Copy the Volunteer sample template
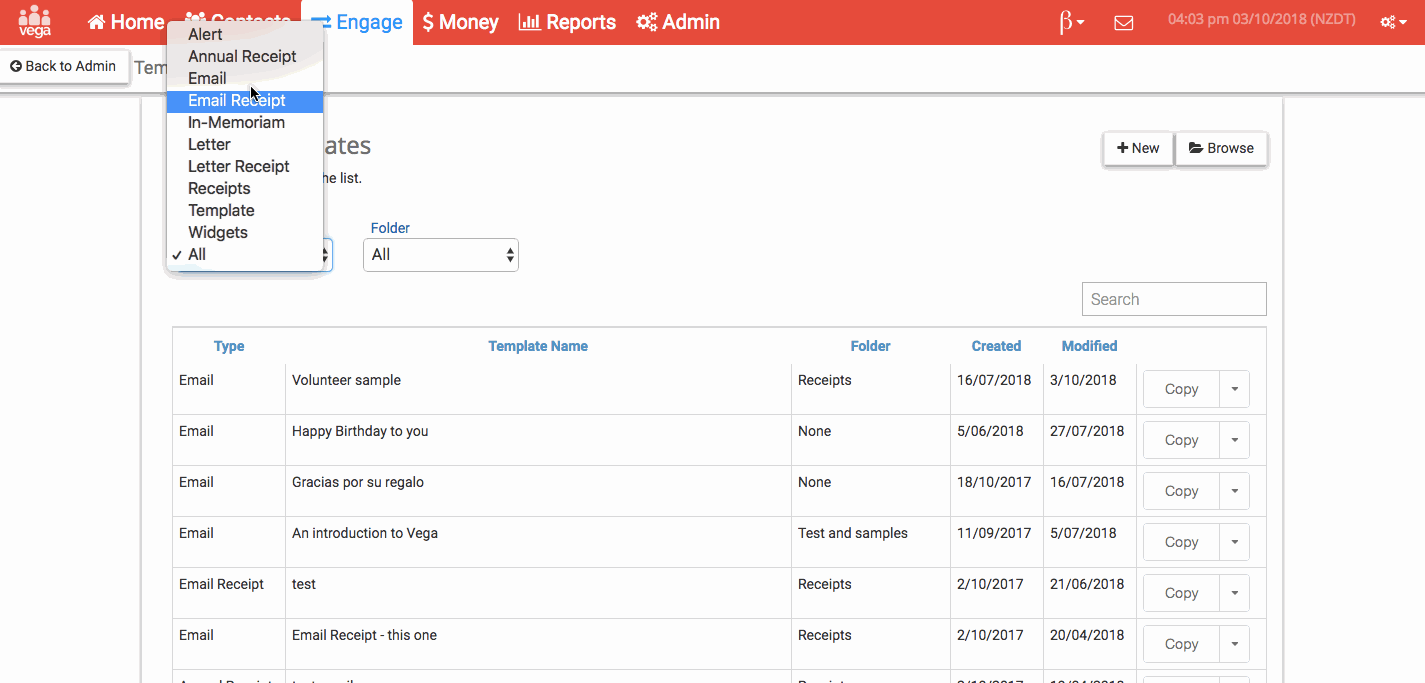Image resolution: width=1425 pixels, height=683 pixels. click(1181, 389)
